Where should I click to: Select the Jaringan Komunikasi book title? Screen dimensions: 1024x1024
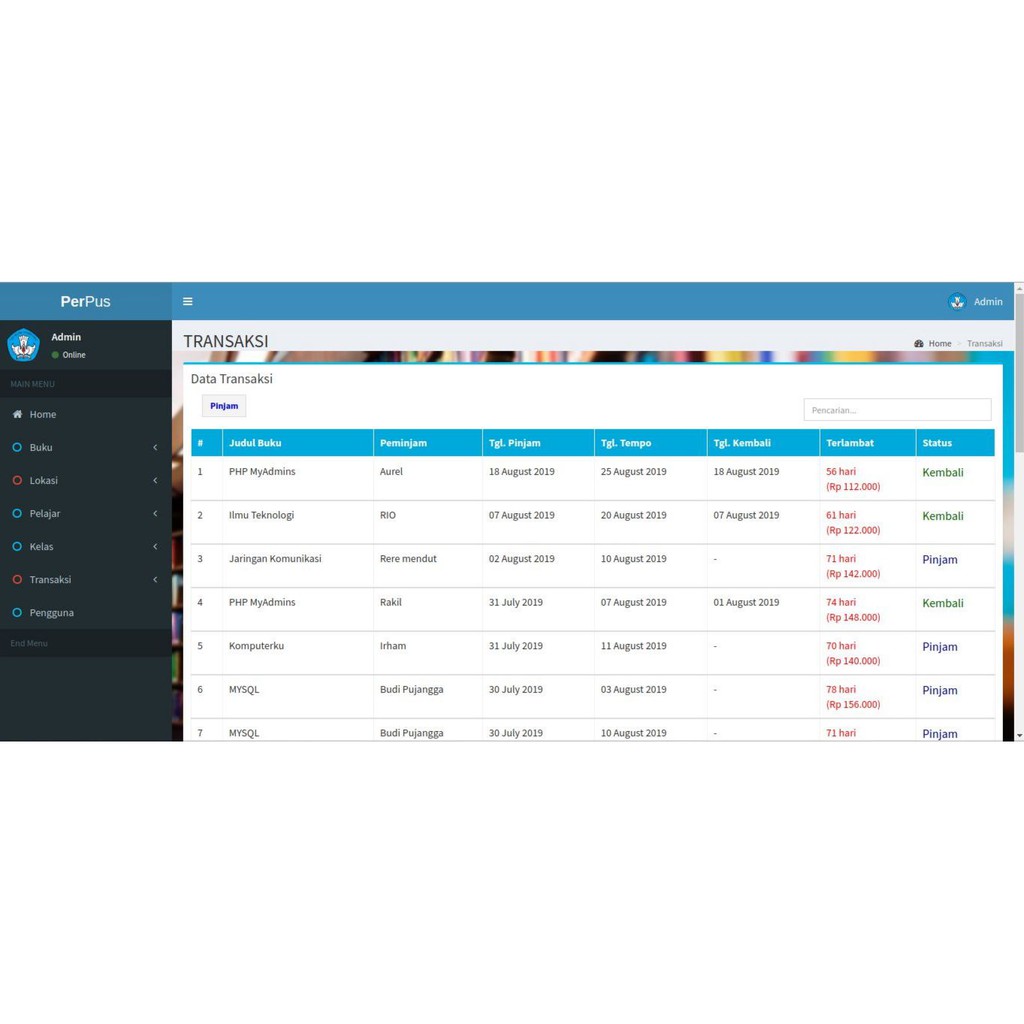pyautogui.click(x=275, y=559)
